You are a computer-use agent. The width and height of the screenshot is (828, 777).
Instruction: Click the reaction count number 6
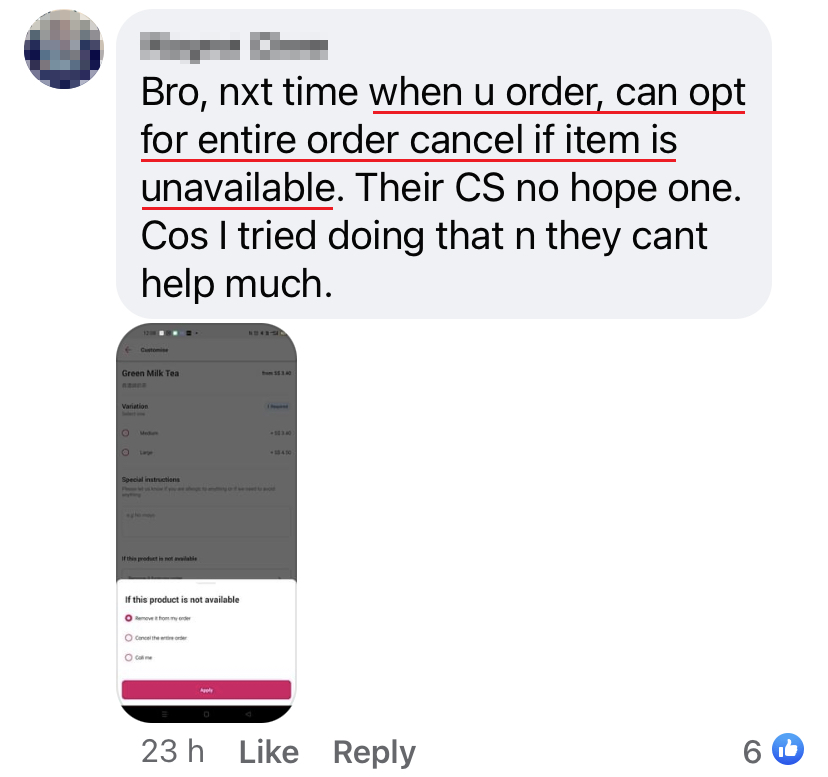pyautogui.click(x=752, y=752)
